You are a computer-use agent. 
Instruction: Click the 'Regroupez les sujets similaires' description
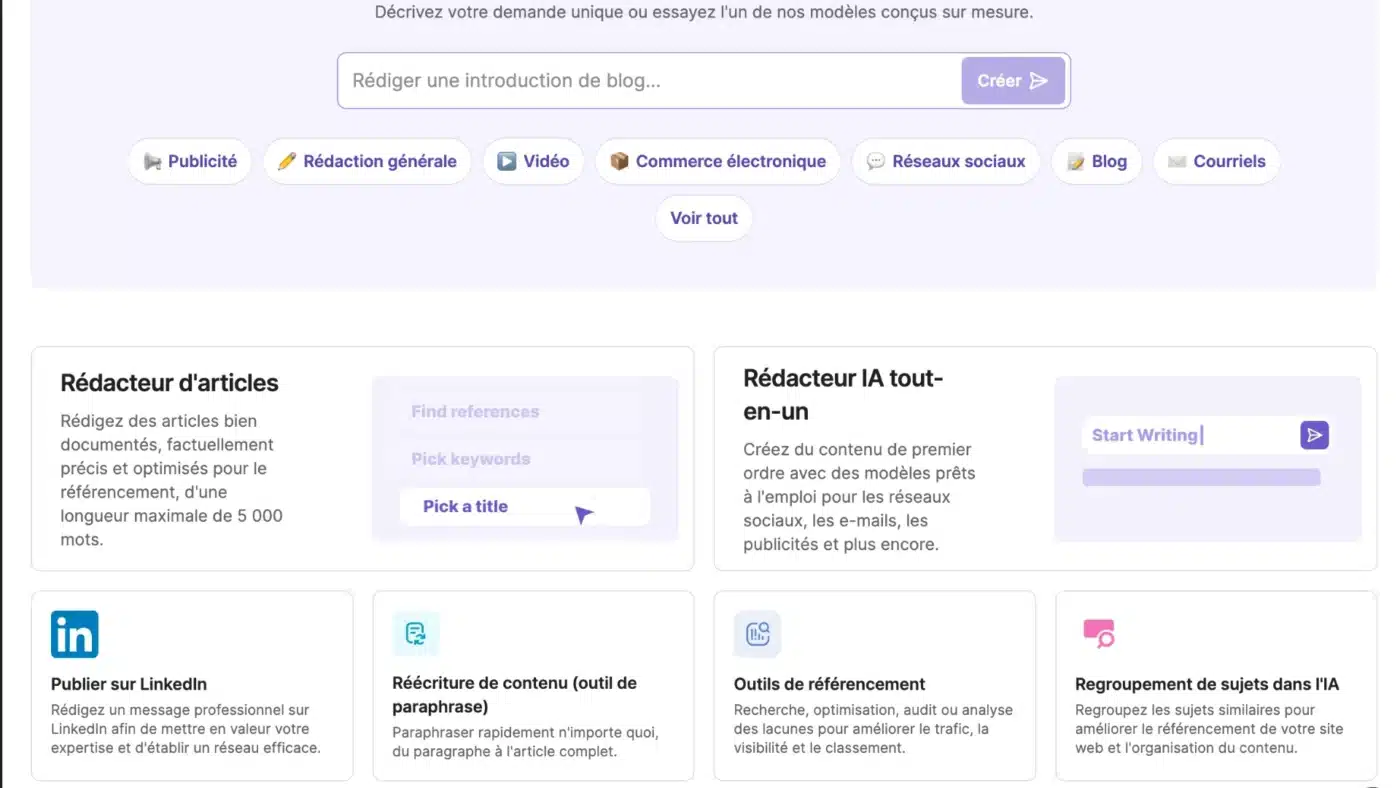pos(1209,729)
